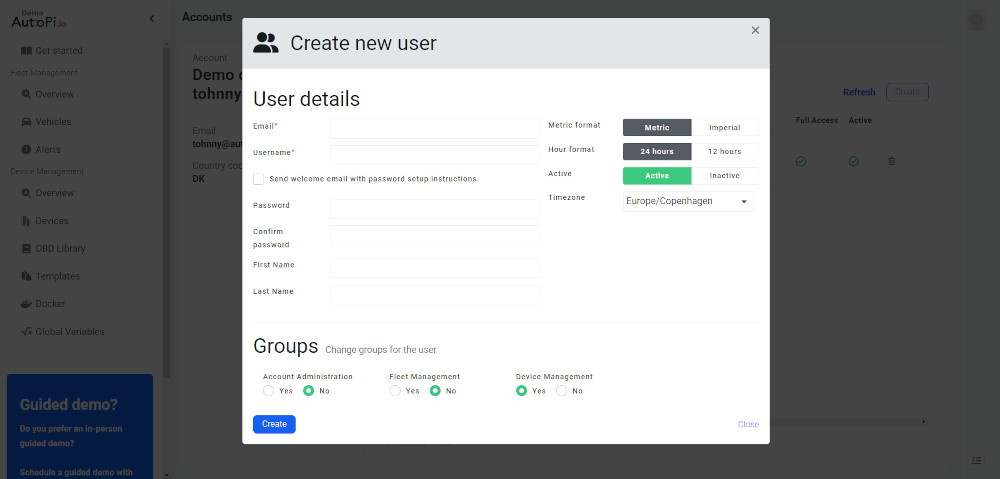Focus the Confirm password field
Screen dimensions: 1000x479
coord(434,235)
